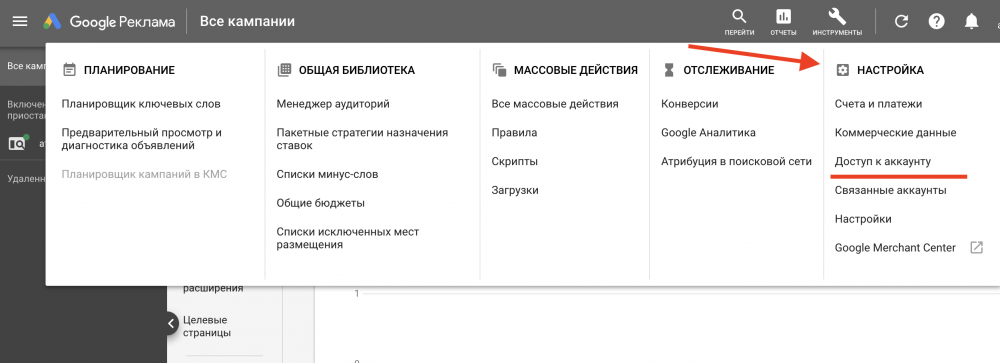
Task: Open 'Списки исключенных мест размещения'
Action: pyautogui.click(x=348, y=238)
